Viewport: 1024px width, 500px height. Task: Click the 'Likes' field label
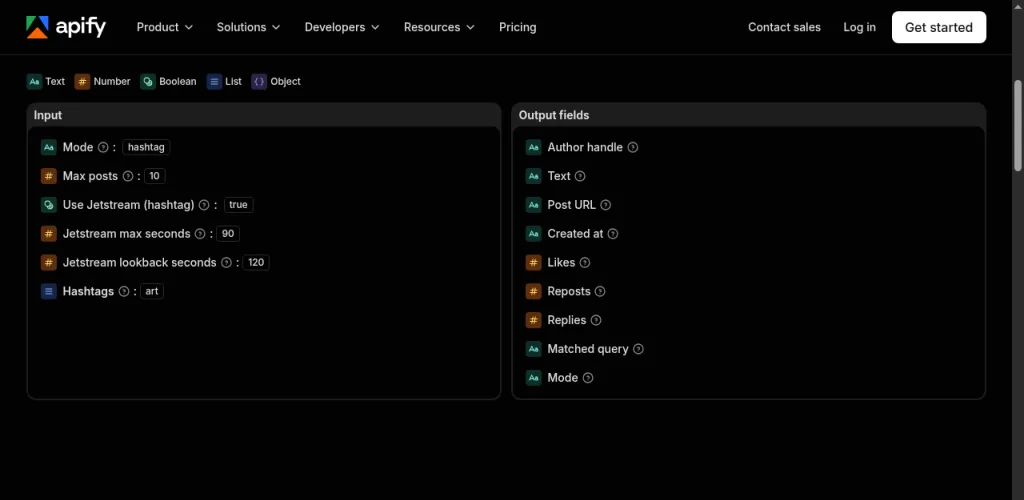coord(562,262)
